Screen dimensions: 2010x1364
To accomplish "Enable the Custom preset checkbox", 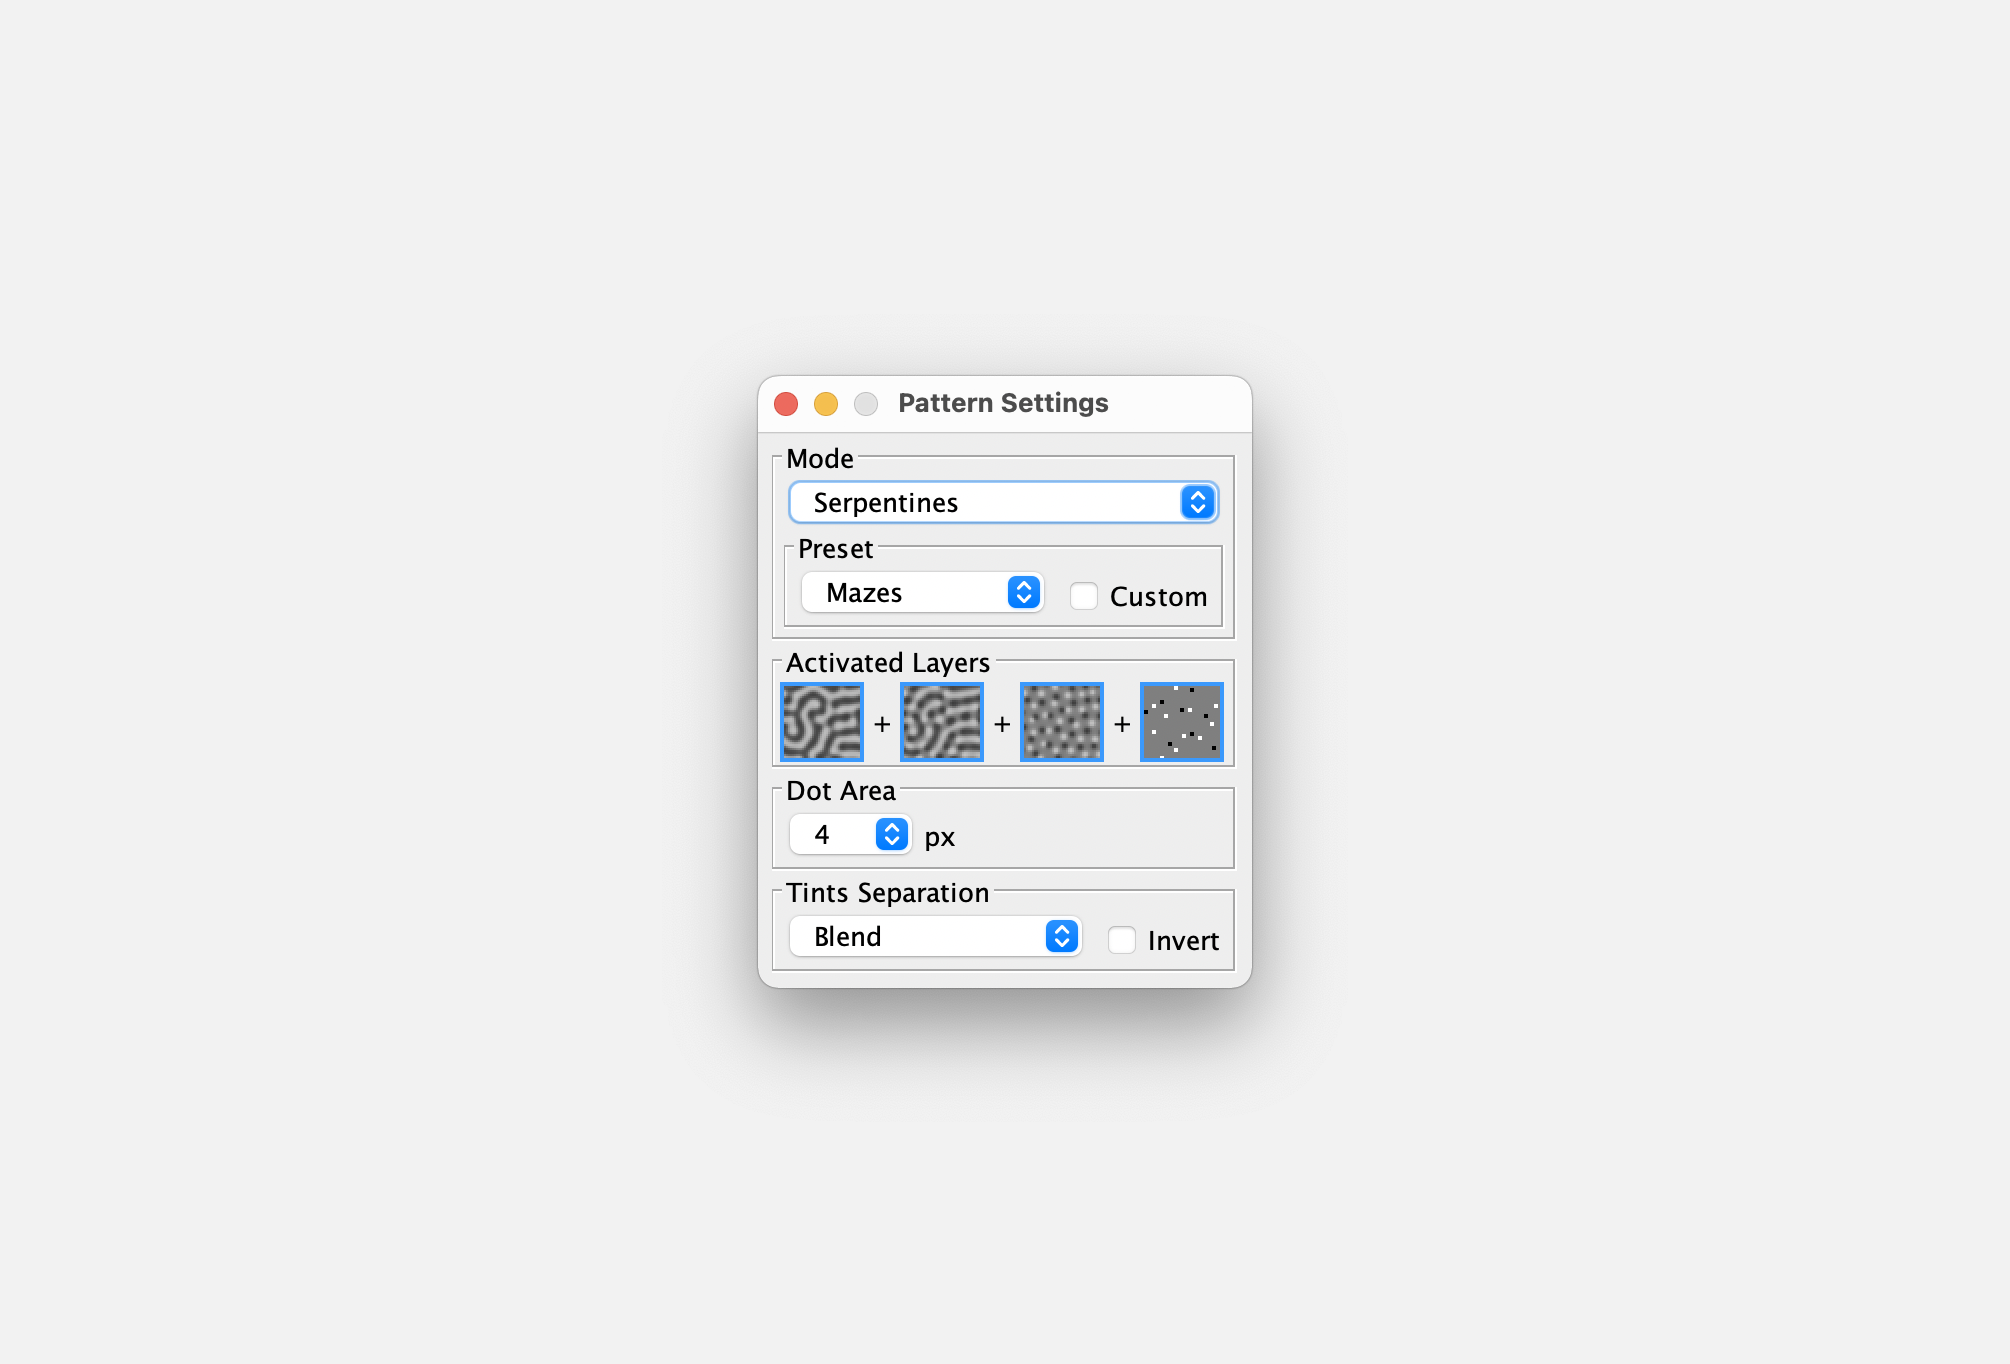I will tap(1084, 596).
